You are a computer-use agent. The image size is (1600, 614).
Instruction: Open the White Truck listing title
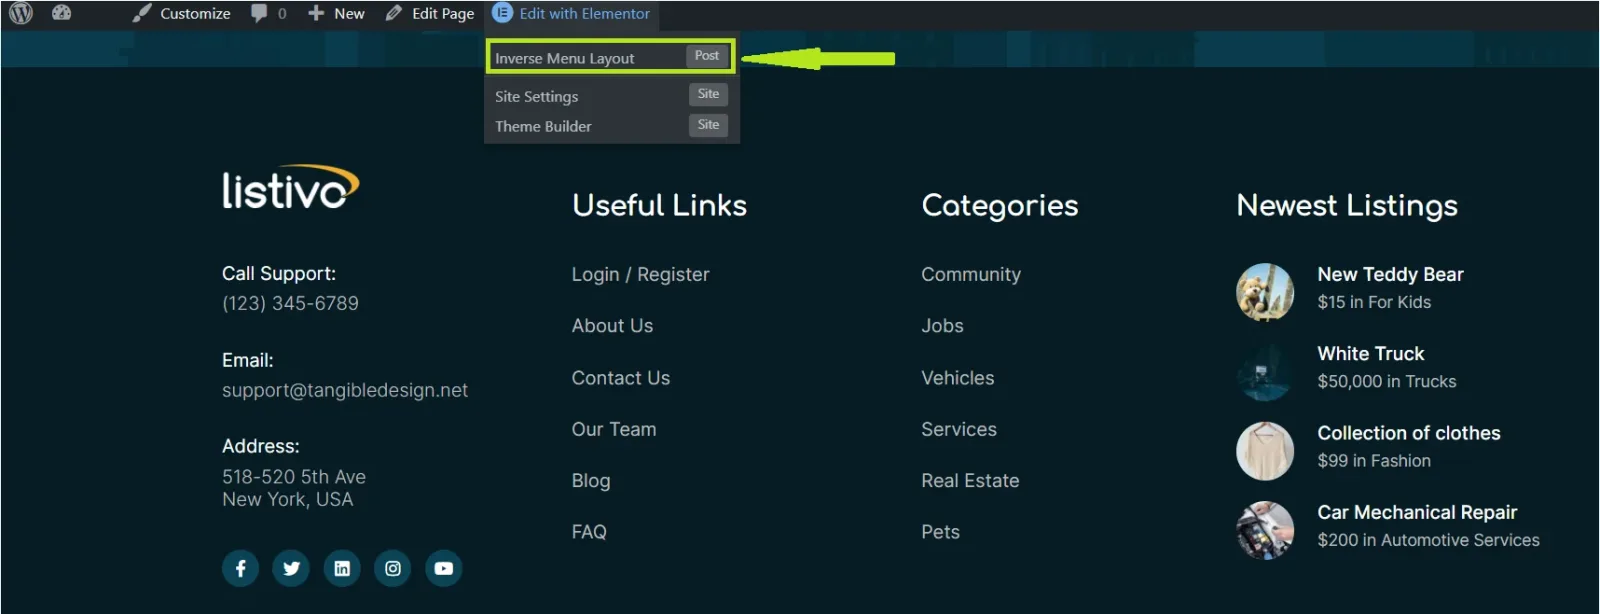[1371, 353]
